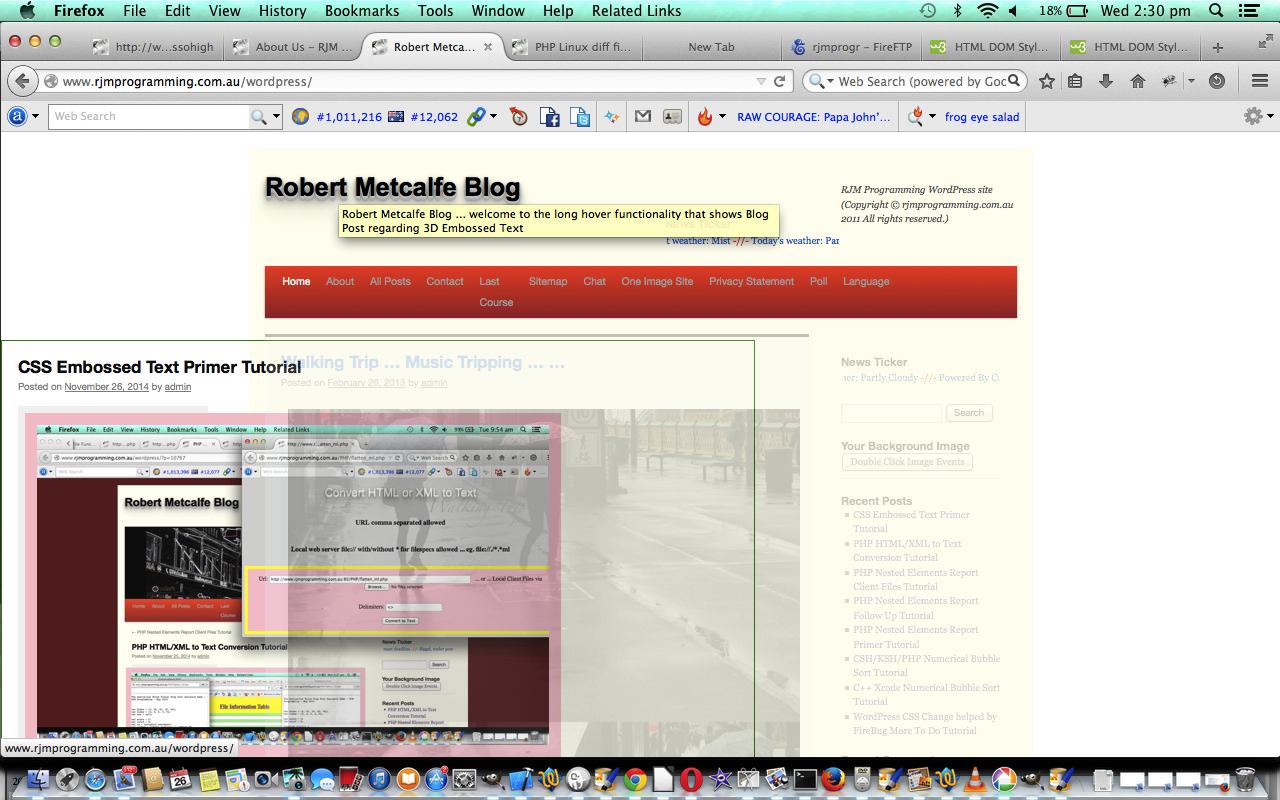Screen dimensions: 1280x800
Task: Expand the toolbar gear settings dropdown
Action: pos(1269,117)
